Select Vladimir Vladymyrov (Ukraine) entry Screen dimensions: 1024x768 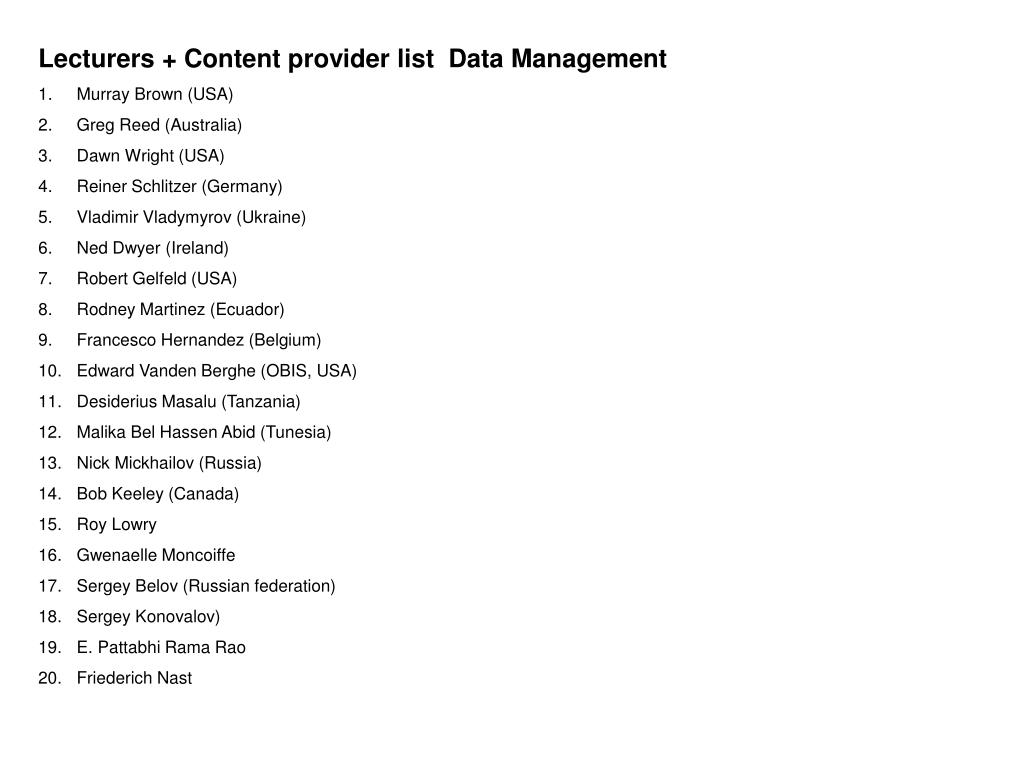tap(191, 217)
